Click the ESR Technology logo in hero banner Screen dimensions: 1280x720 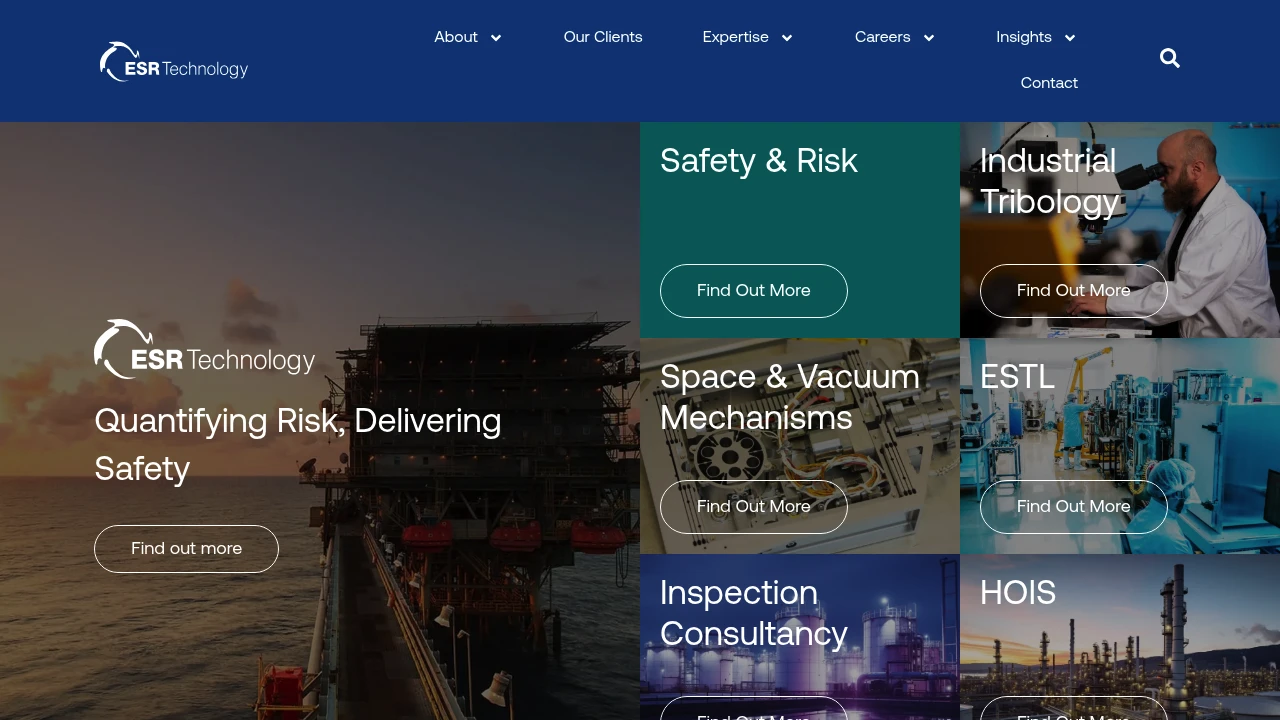coord(204,350)
